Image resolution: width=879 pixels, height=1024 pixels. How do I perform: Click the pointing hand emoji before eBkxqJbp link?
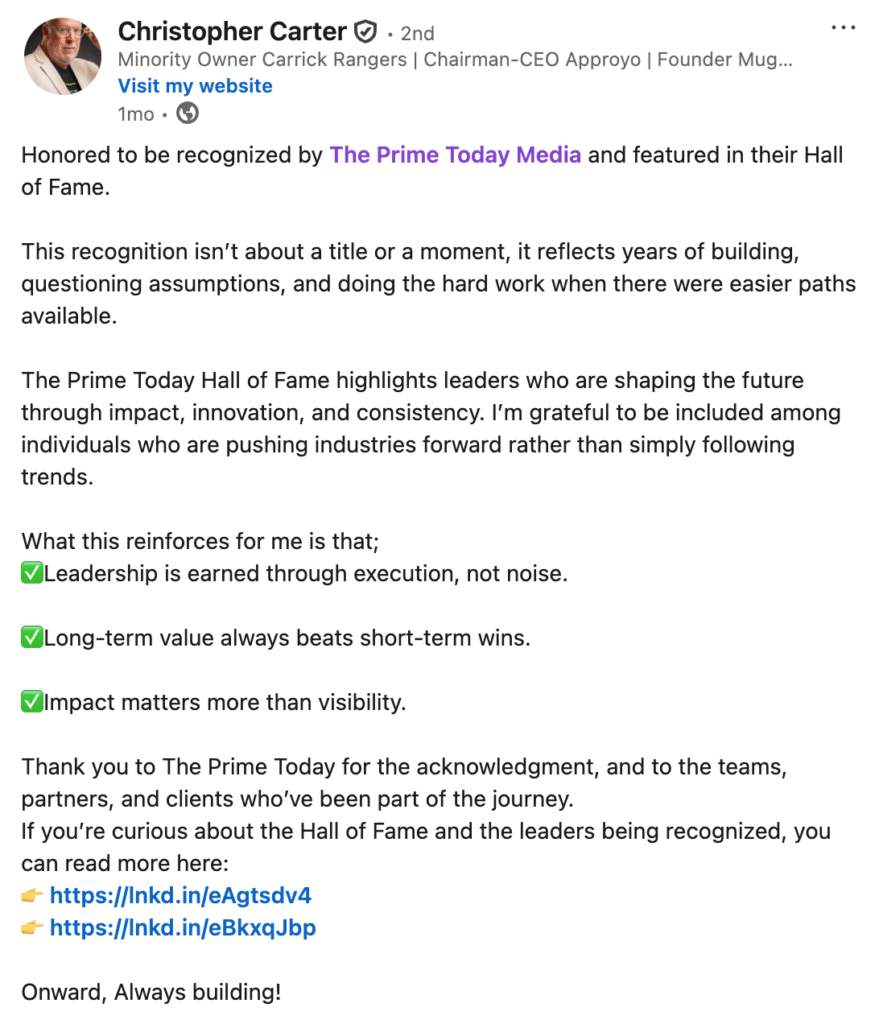tap(32, 928)
